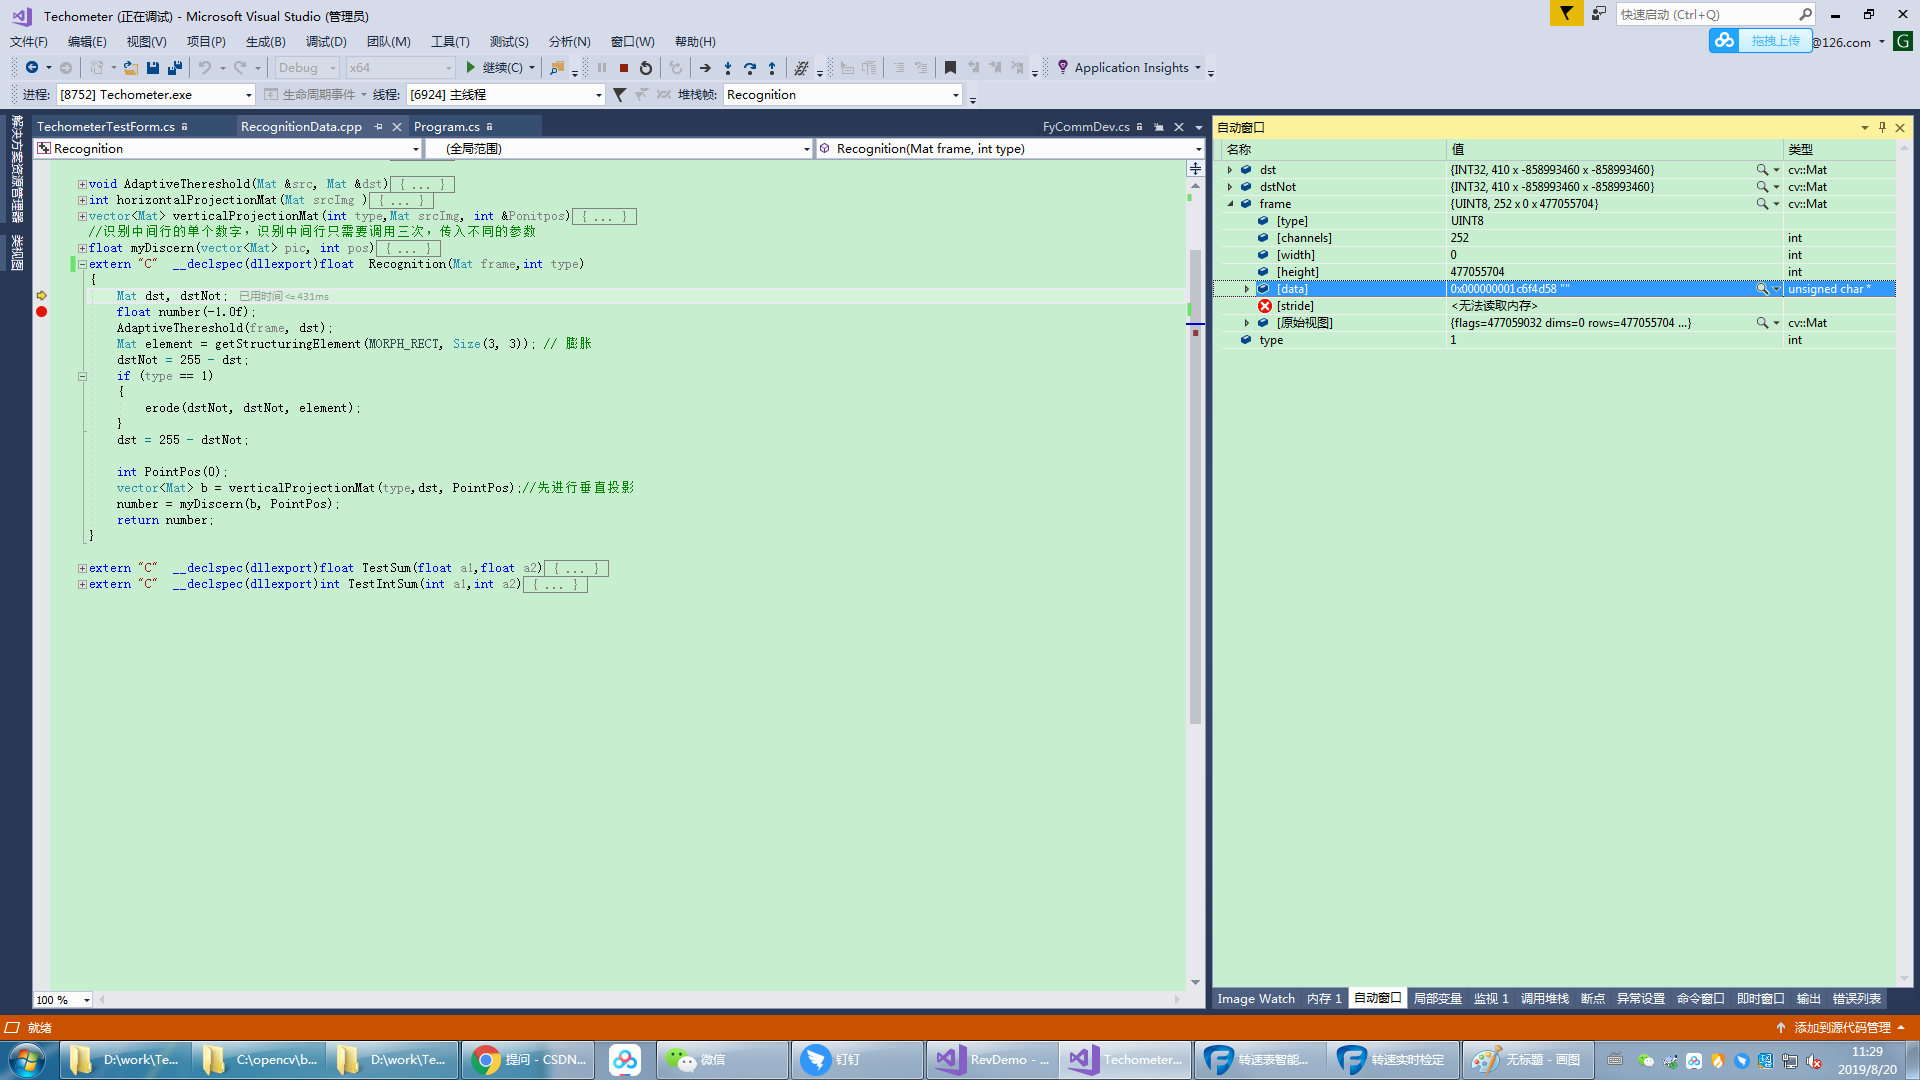
Task: Open Windows Start button
Action: click(x=27, y=1059)
